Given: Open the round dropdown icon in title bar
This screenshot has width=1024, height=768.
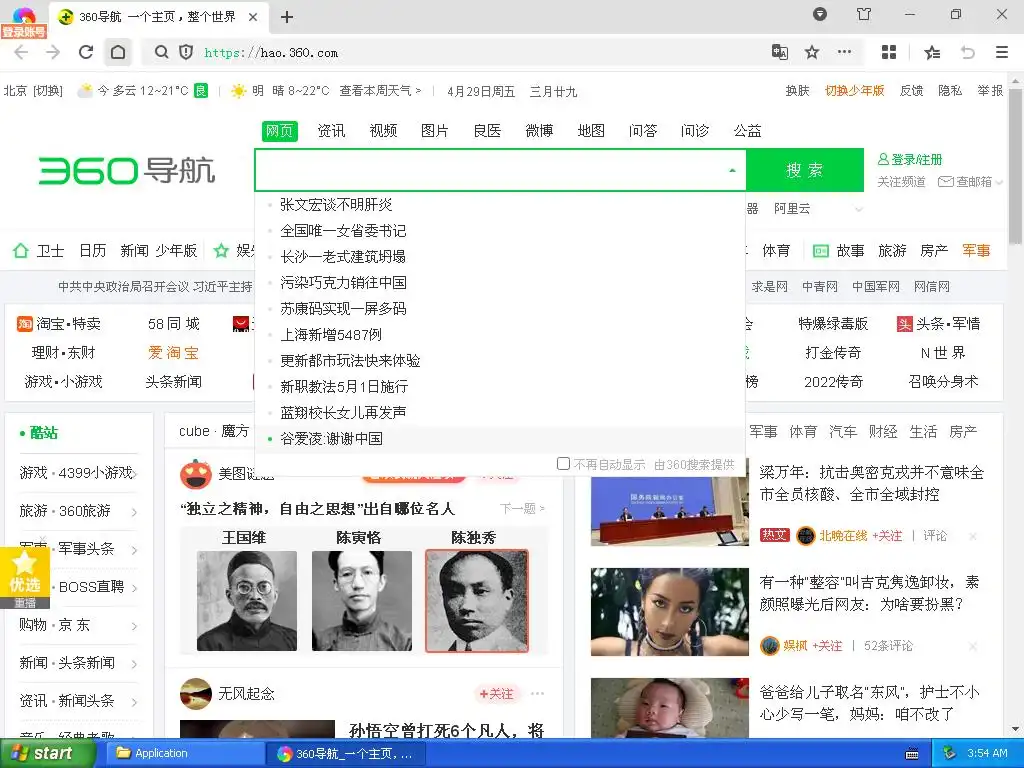Looking at the screenshot, I should coord(820,14).
